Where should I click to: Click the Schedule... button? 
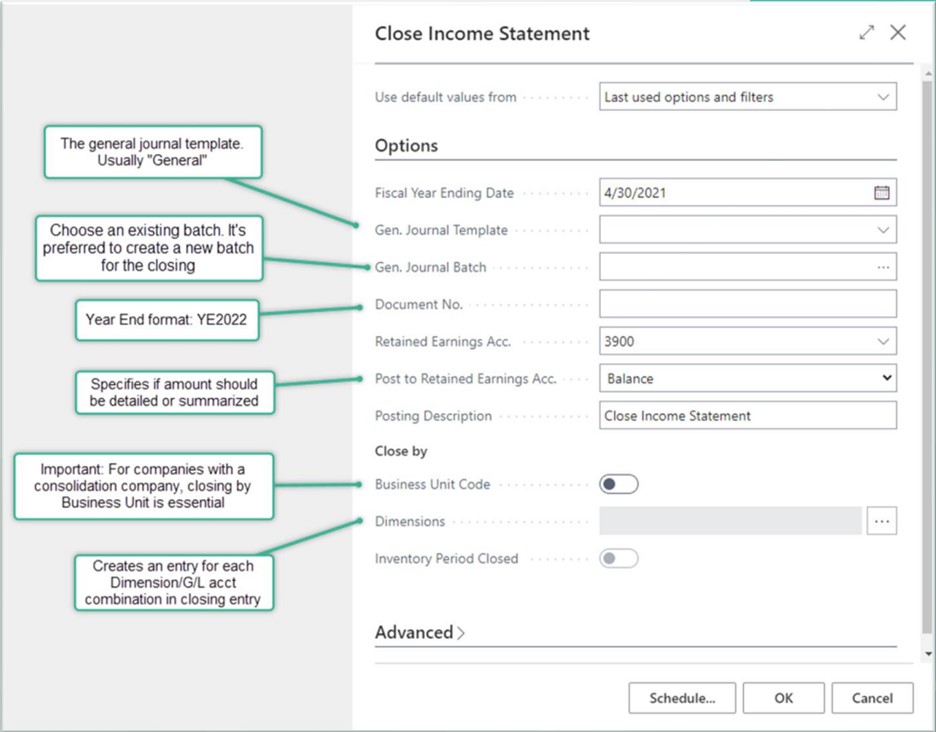point(682,698)
